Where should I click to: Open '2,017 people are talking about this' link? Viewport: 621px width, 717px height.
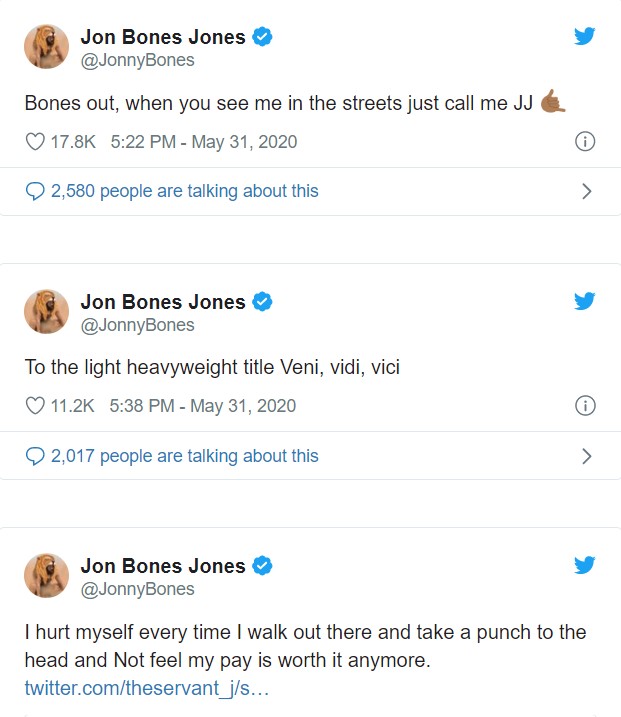coord(184,456)
